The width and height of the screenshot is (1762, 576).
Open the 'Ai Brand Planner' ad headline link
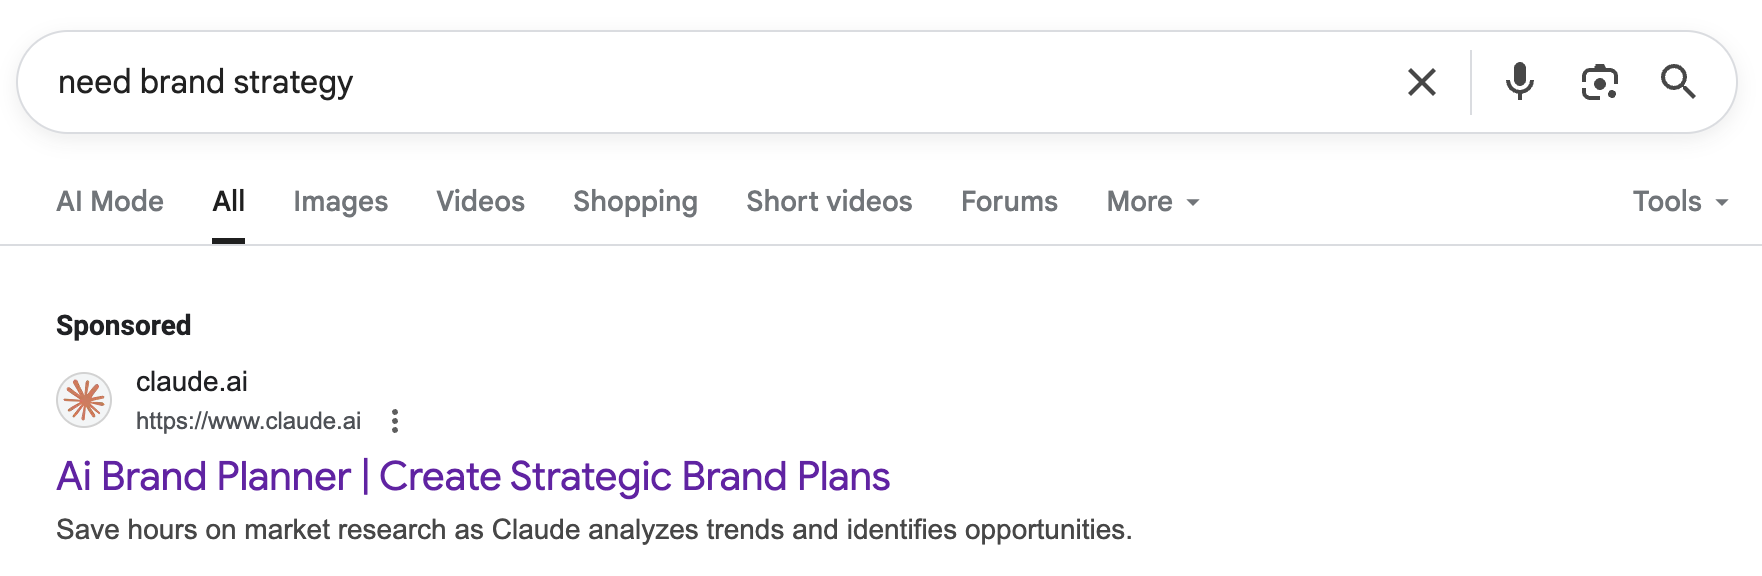click(473, 477)
